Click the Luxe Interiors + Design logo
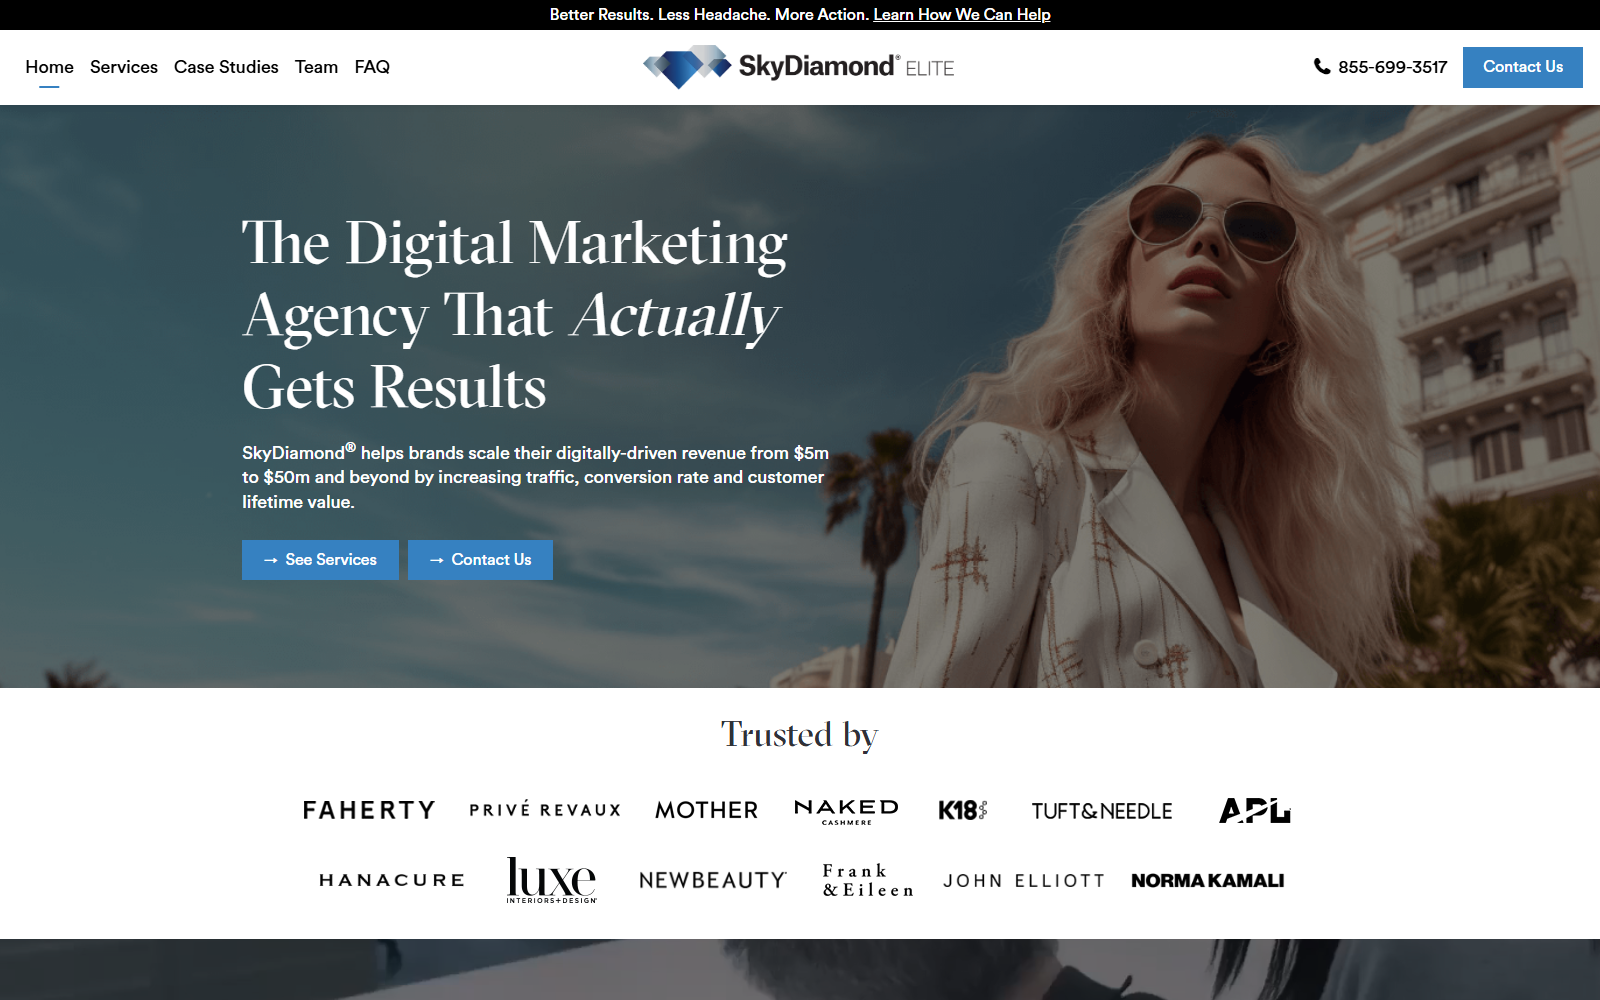 pos(551,880)
